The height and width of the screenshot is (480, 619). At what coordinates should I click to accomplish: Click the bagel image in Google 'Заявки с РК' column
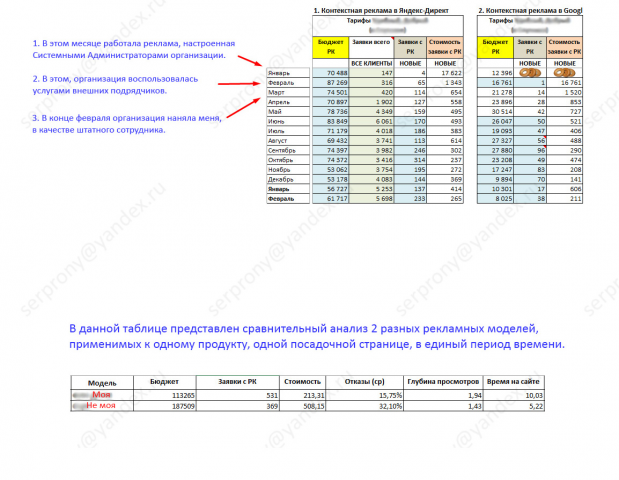pyautogui.click(x=530, y=73)
